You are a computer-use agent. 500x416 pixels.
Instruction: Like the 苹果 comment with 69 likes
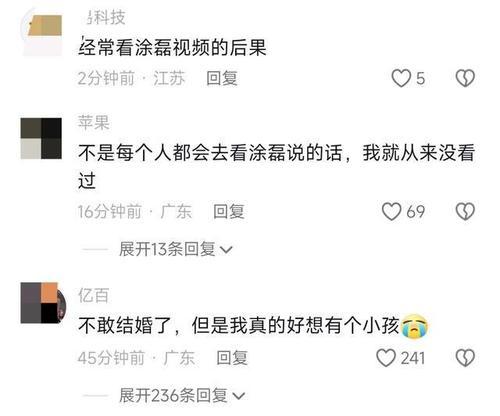coord(391,212)
